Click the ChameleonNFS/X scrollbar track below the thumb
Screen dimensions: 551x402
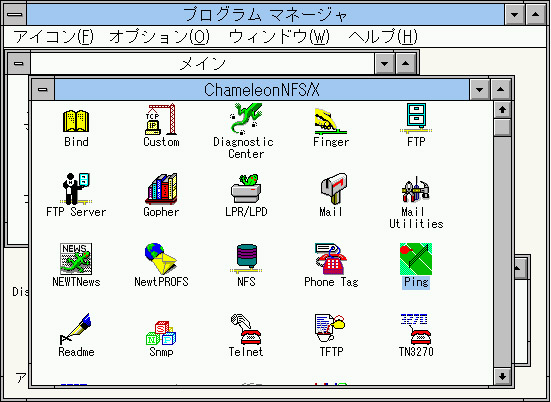pyautogui.click(x=502, y=252)
